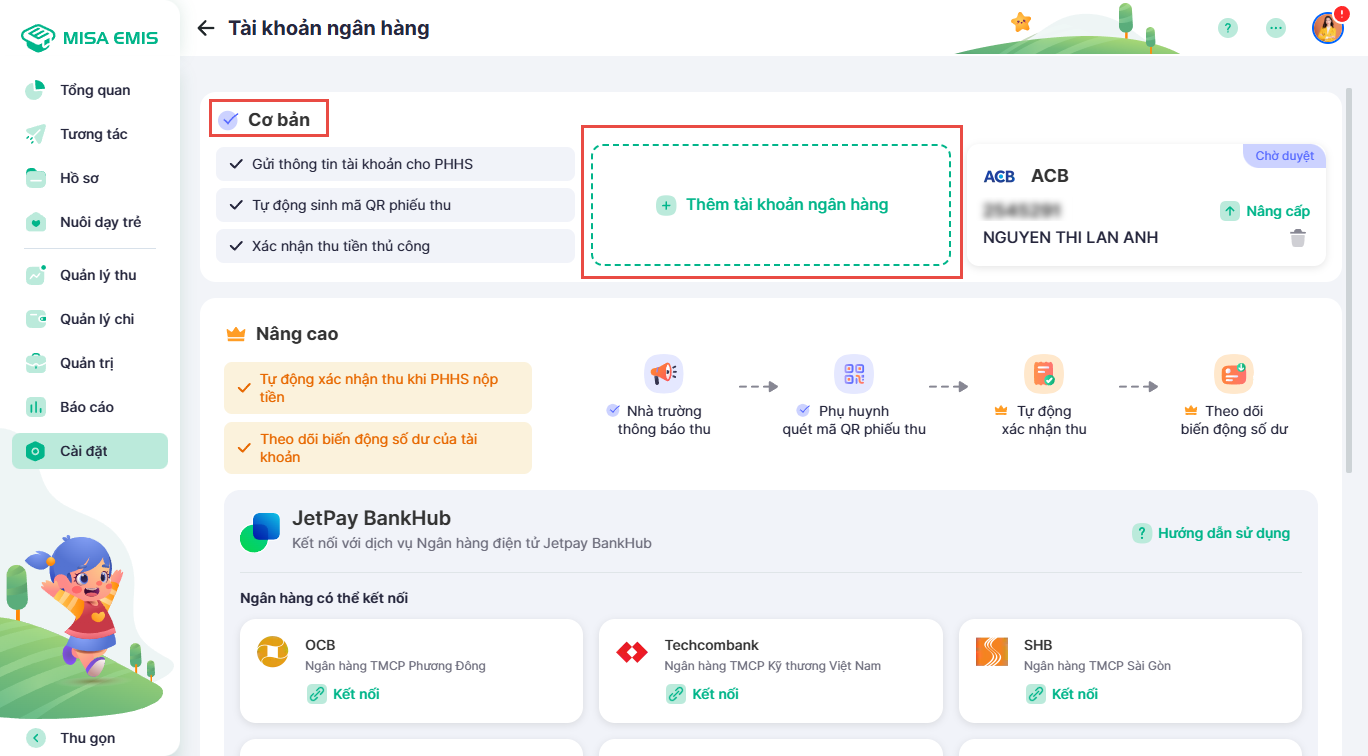1368x756 pixels.
Task: Open Hướng dẫn sử dụng link
Action: tap(1212, 533)
